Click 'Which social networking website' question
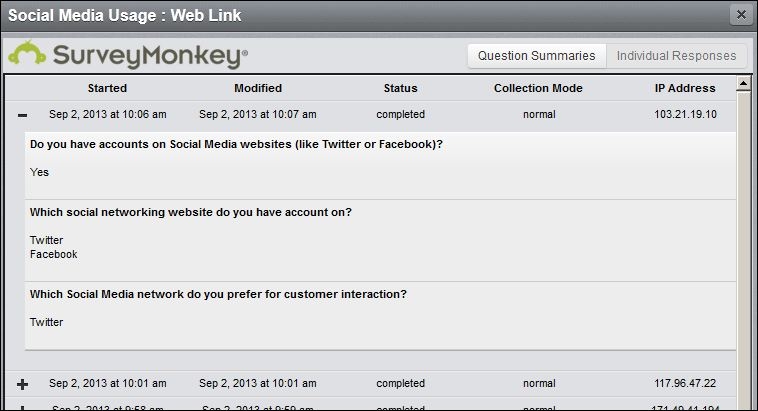758x411 pixels. click(191, 212)
